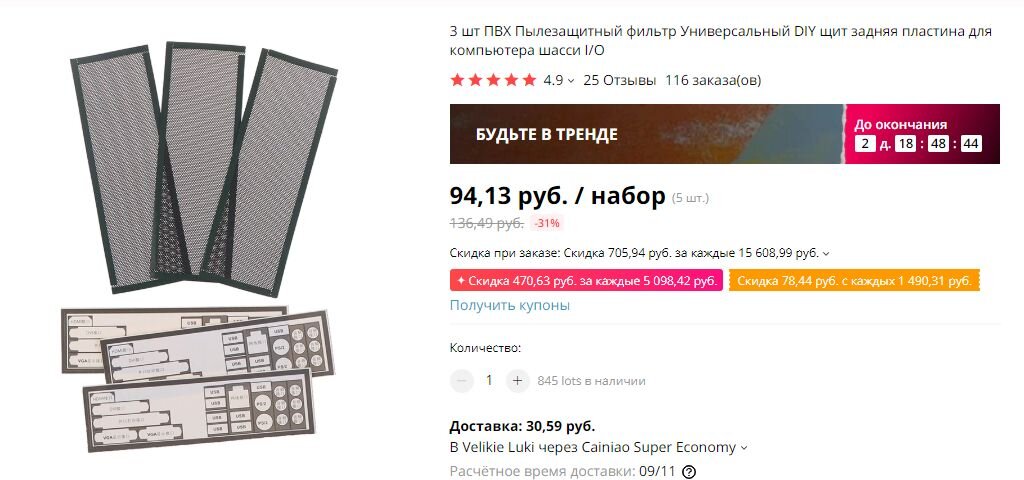Open the 25 Отзывы reviews link

click(x=620, y=80)
